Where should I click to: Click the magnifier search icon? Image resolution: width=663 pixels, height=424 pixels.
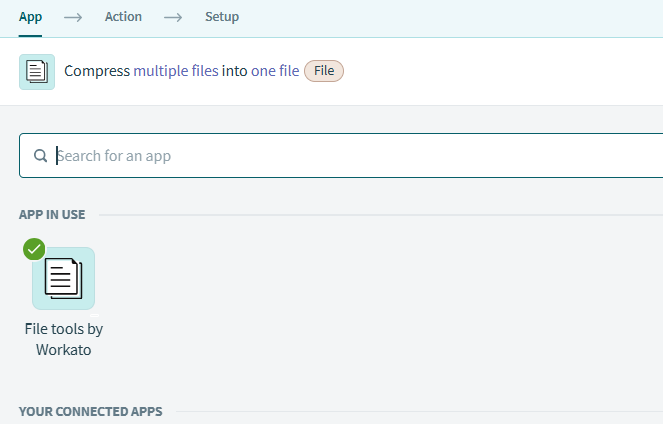tap(41, 156)
